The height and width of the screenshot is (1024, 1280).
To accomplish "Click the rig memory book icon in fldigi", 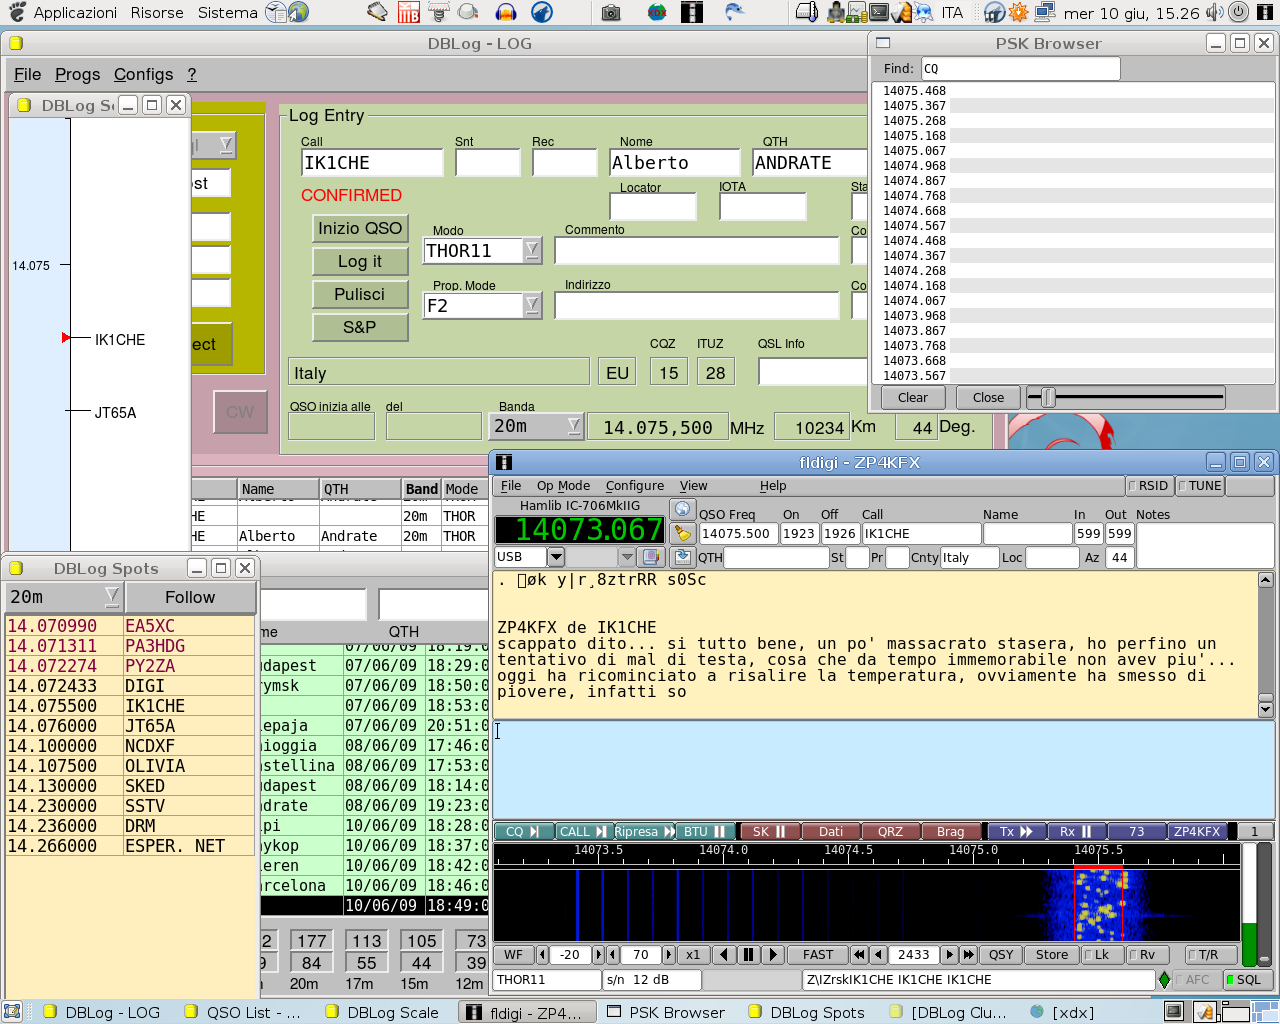I will tap(651, 557).
